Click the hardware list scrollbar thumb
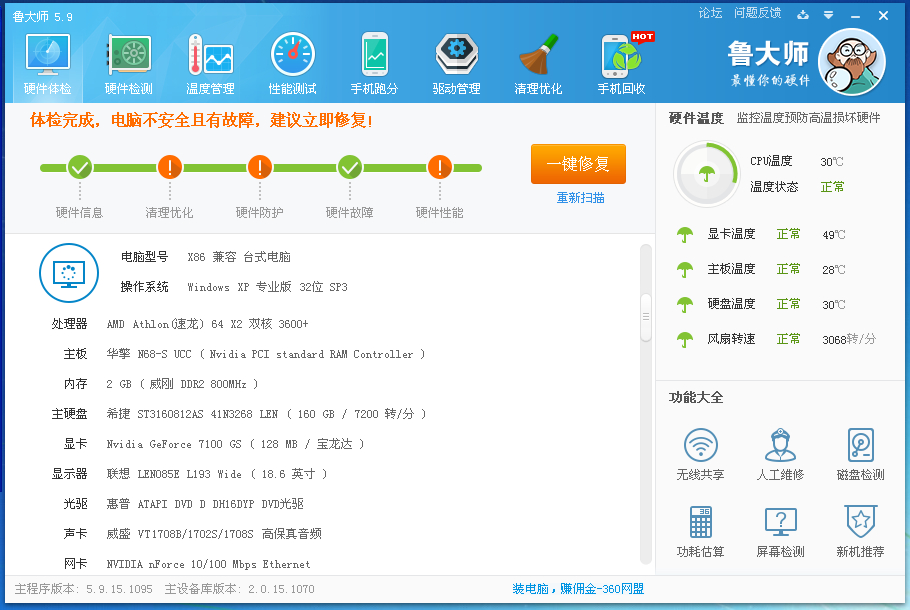910x610 pixels. pos(645,317)
